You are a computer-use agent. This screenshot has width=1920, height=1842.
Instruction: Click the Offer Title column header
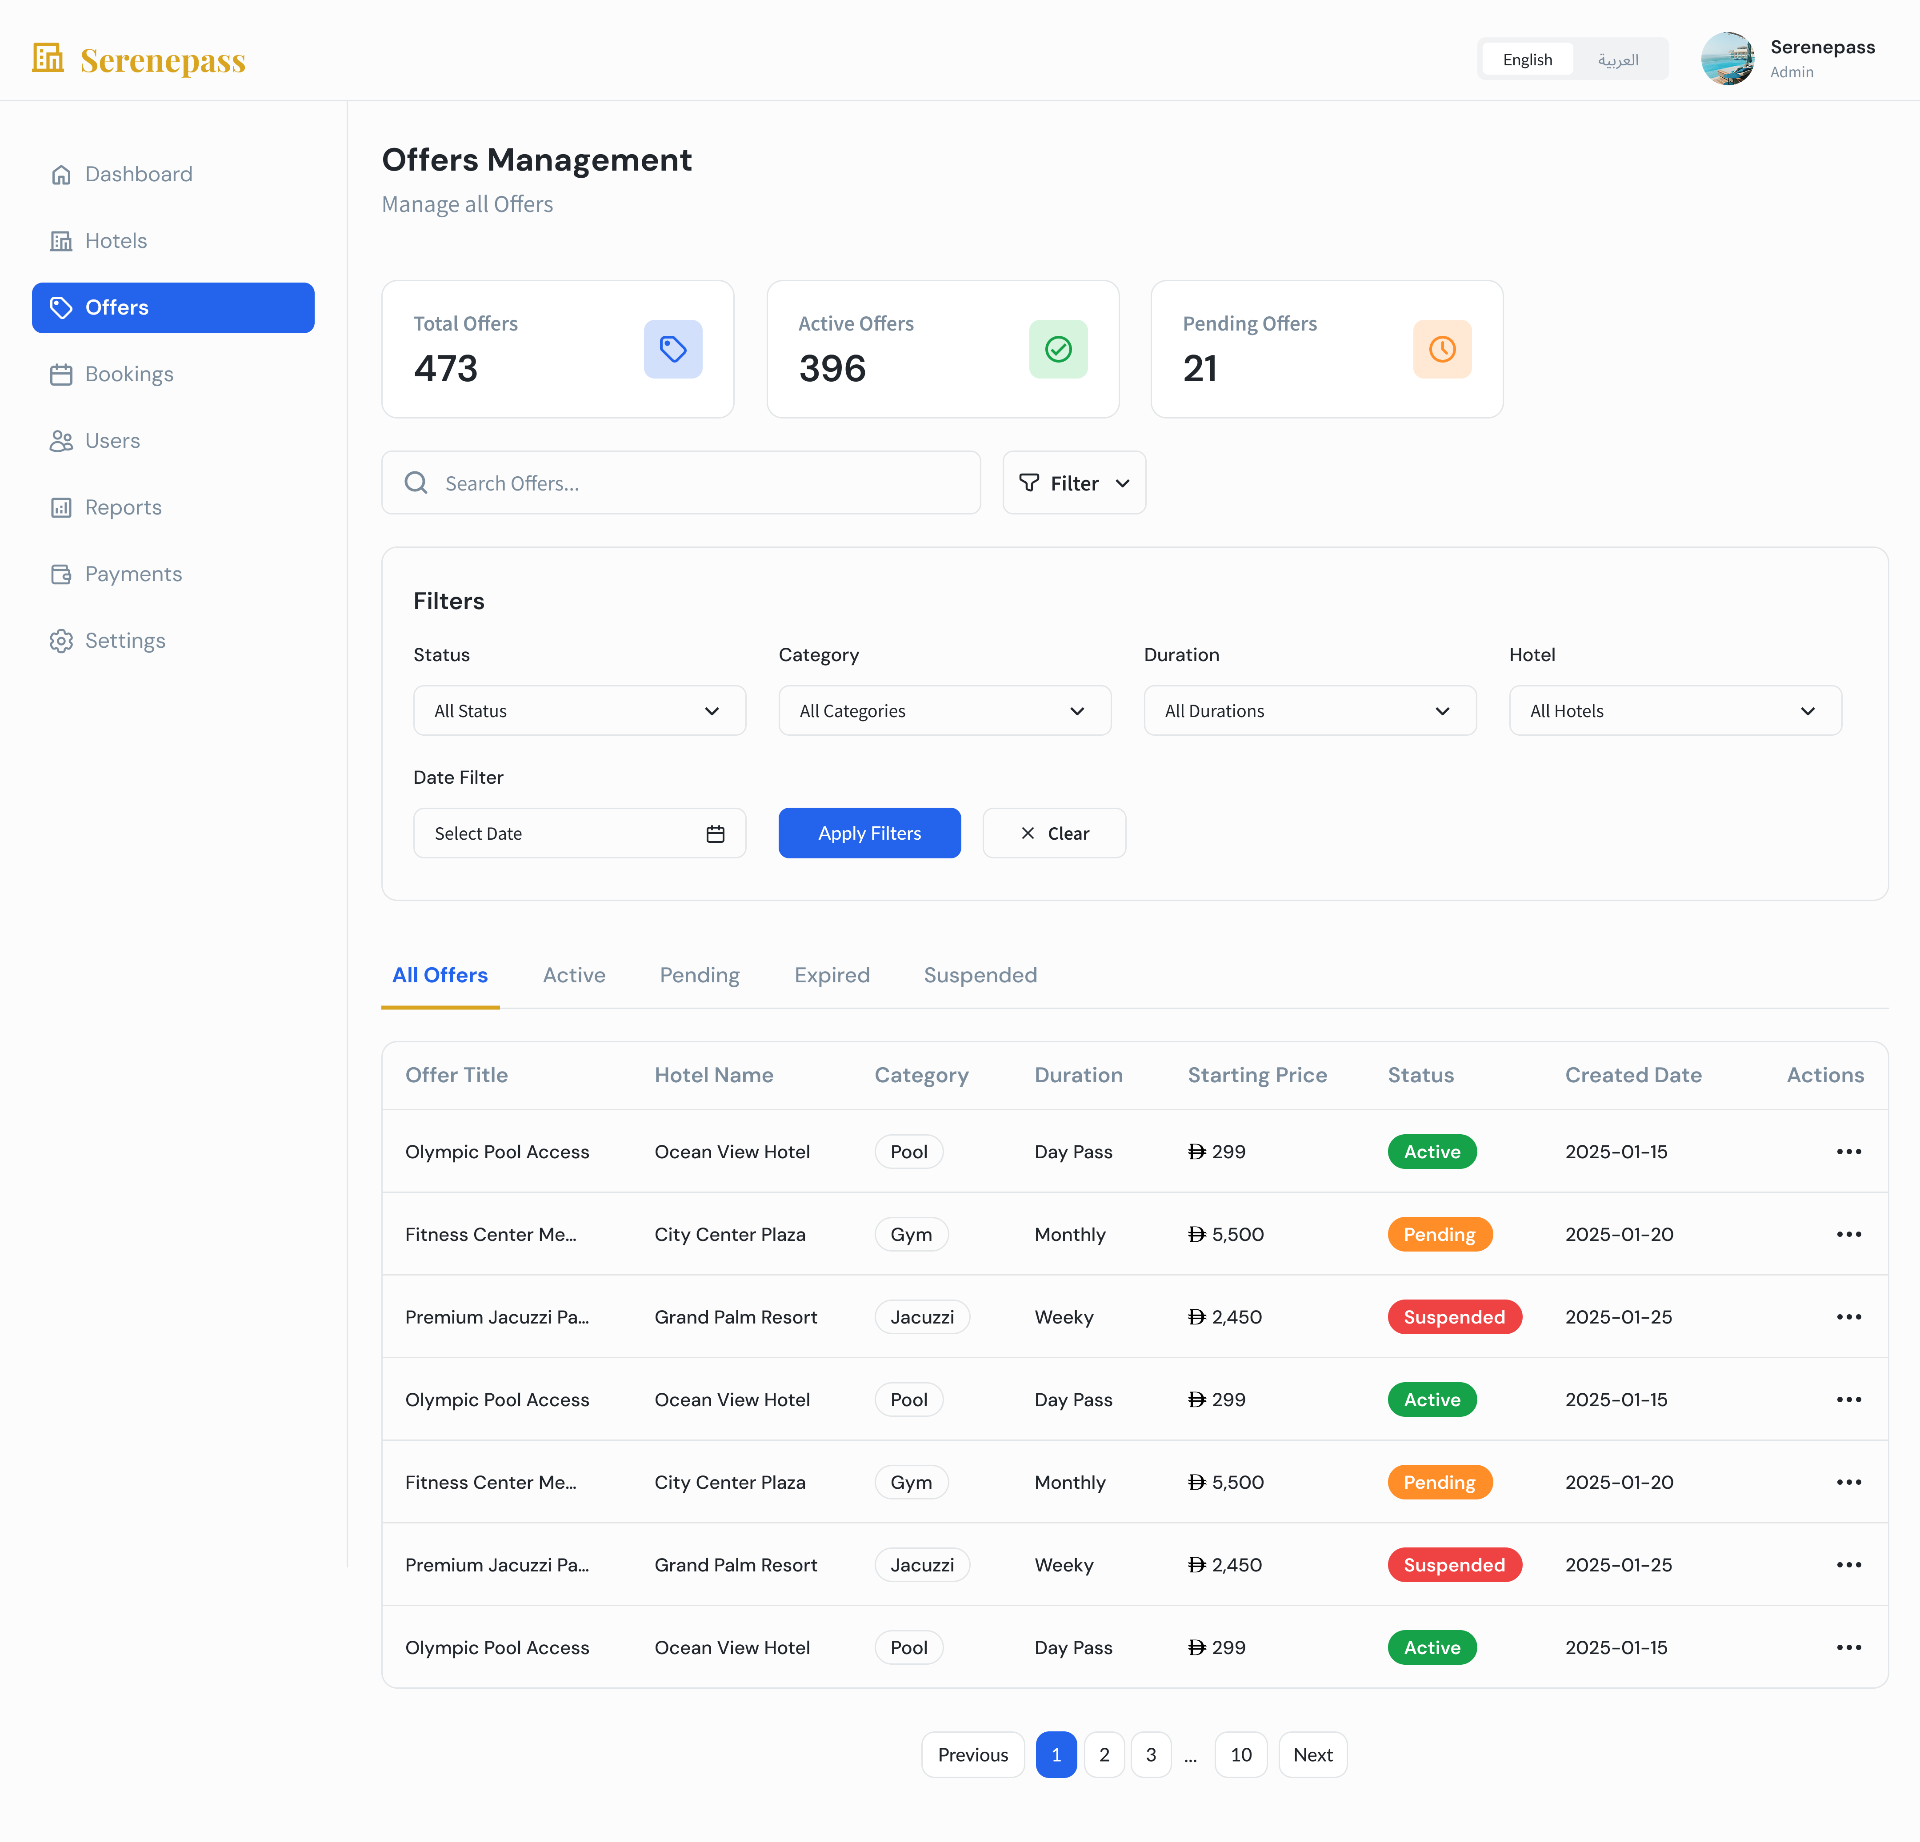456,1075
